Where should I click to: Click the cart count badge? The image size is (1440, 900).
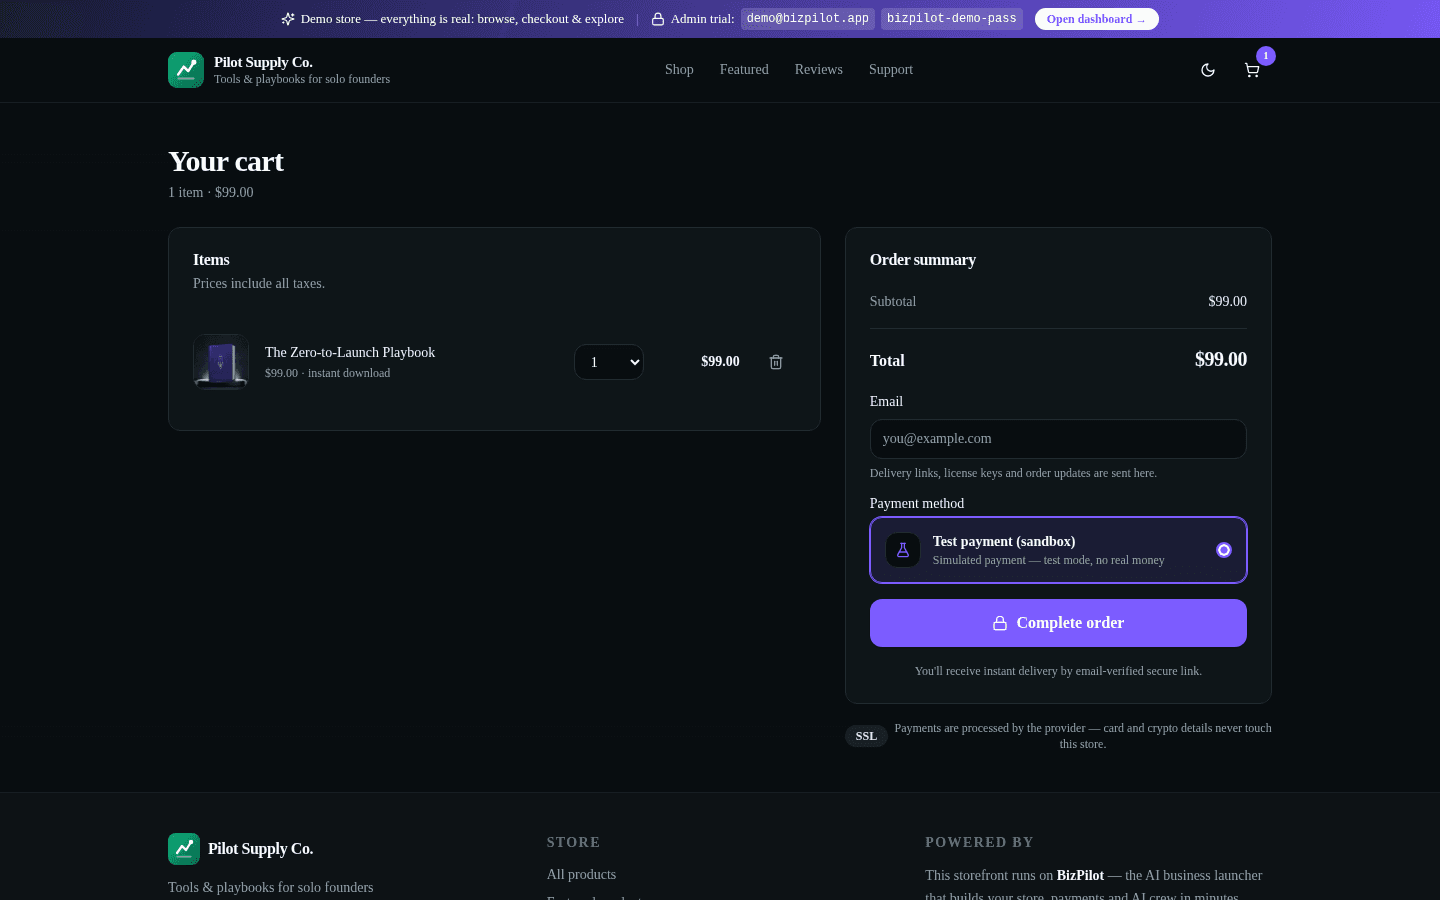click(x=1266, y=56)
